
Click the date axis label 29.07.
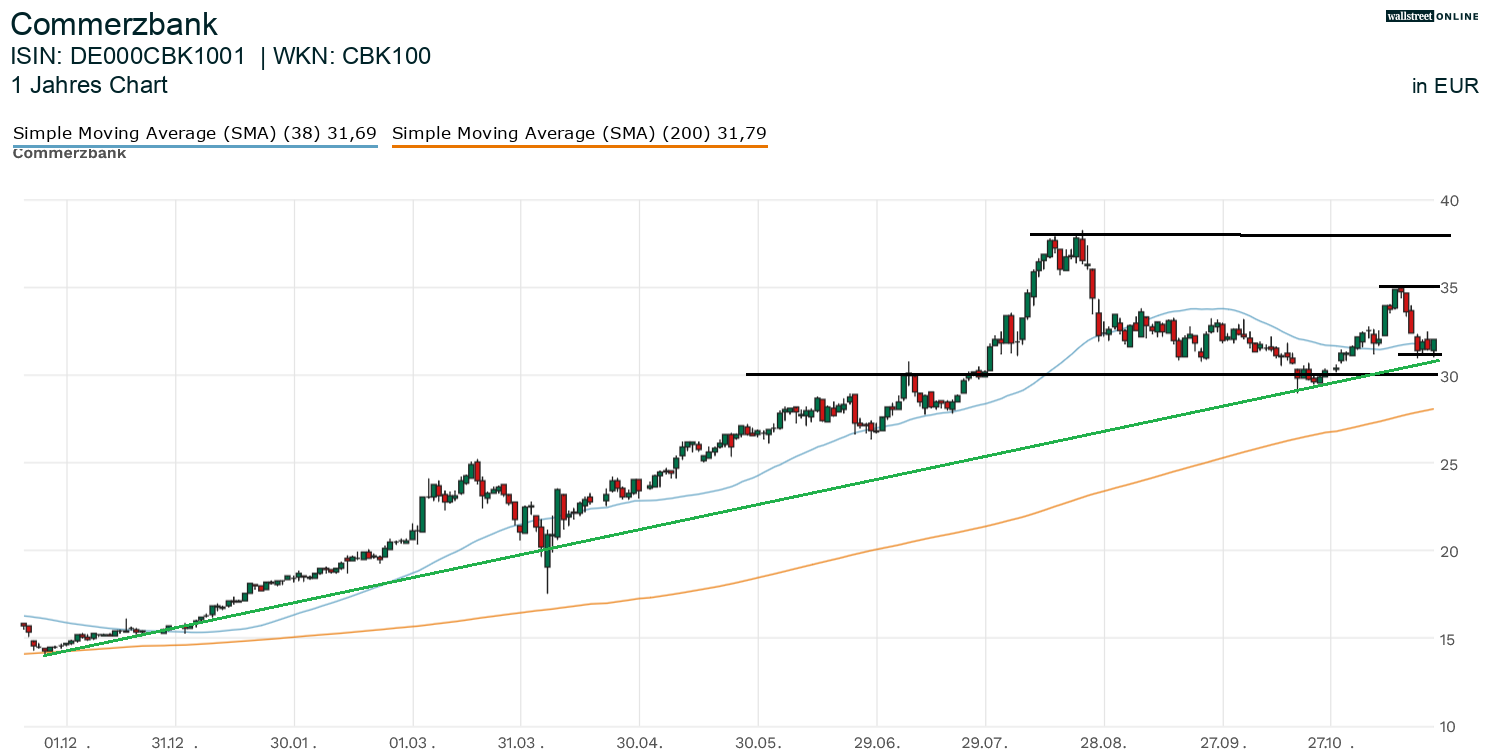pyautogui.click(x=986, y=743)
